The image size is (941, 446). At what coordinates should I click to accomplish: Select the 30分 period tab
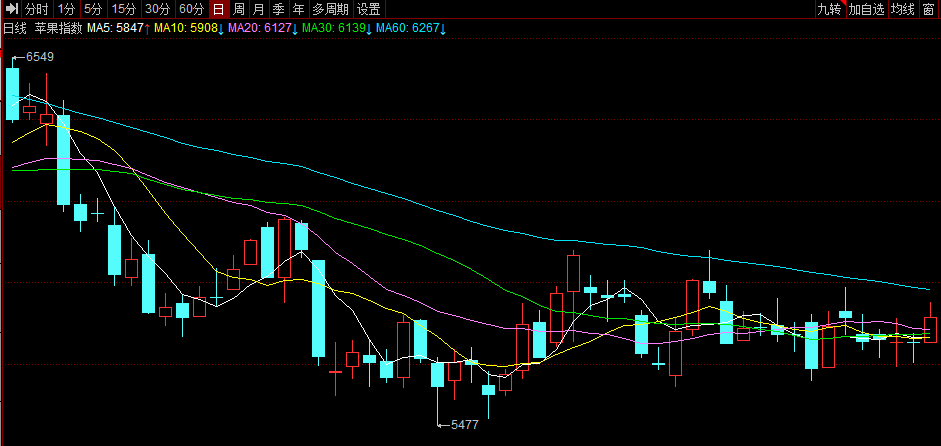coord(158,8)
